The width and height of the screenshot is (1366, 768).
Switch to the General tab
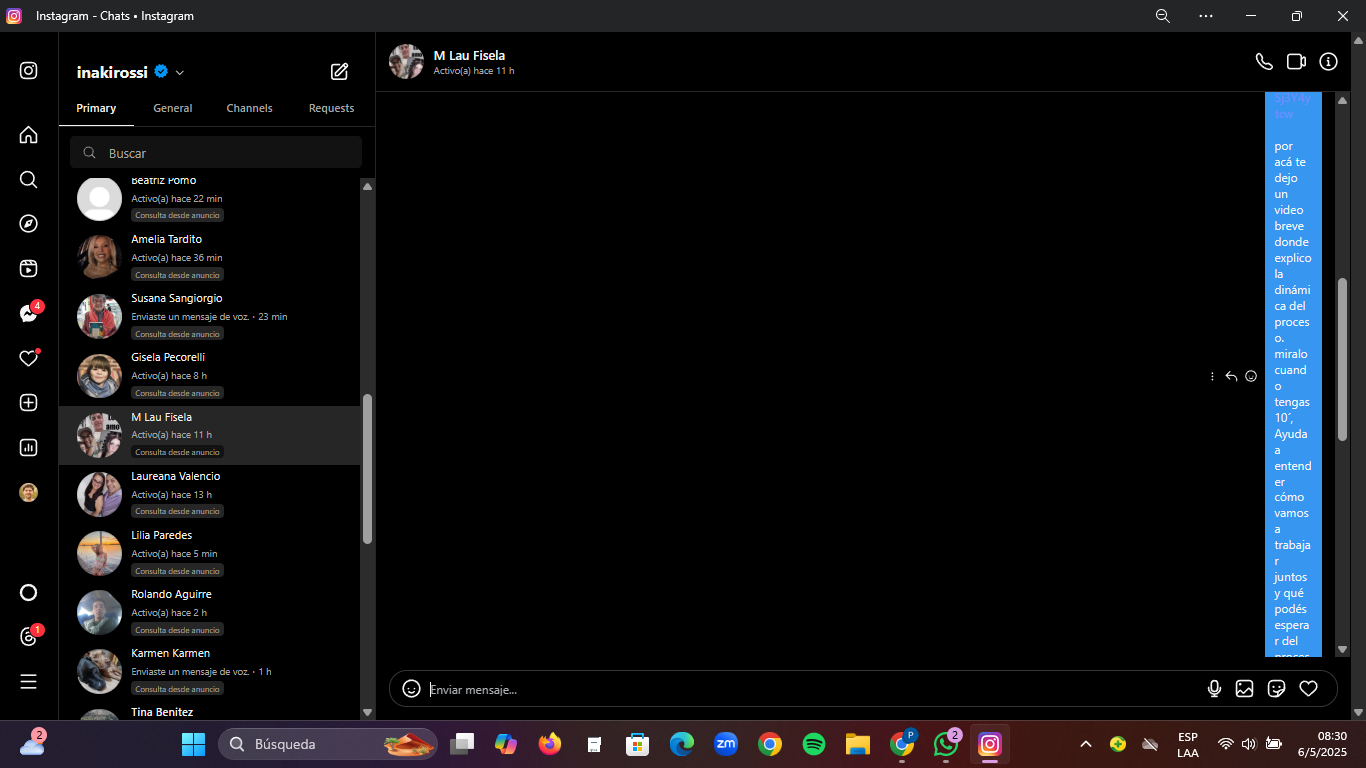coord(173,108)
